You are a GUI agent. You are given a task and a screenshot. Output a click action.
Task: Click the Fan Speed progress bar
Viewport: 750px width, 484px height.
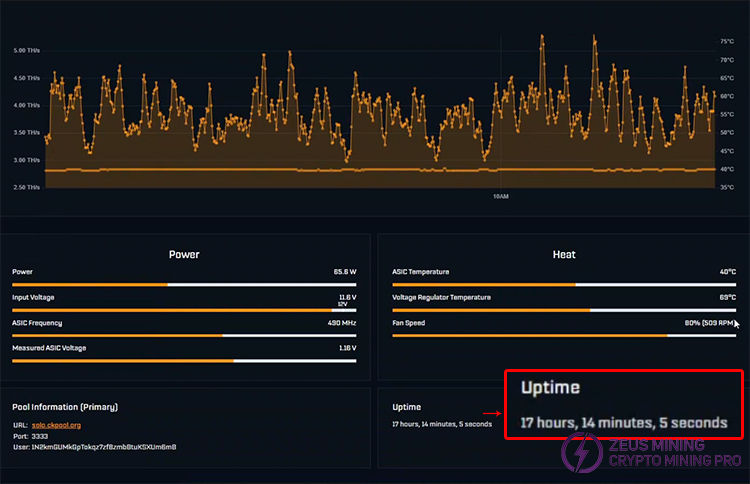pyautogui.click(x=563, y=335)
